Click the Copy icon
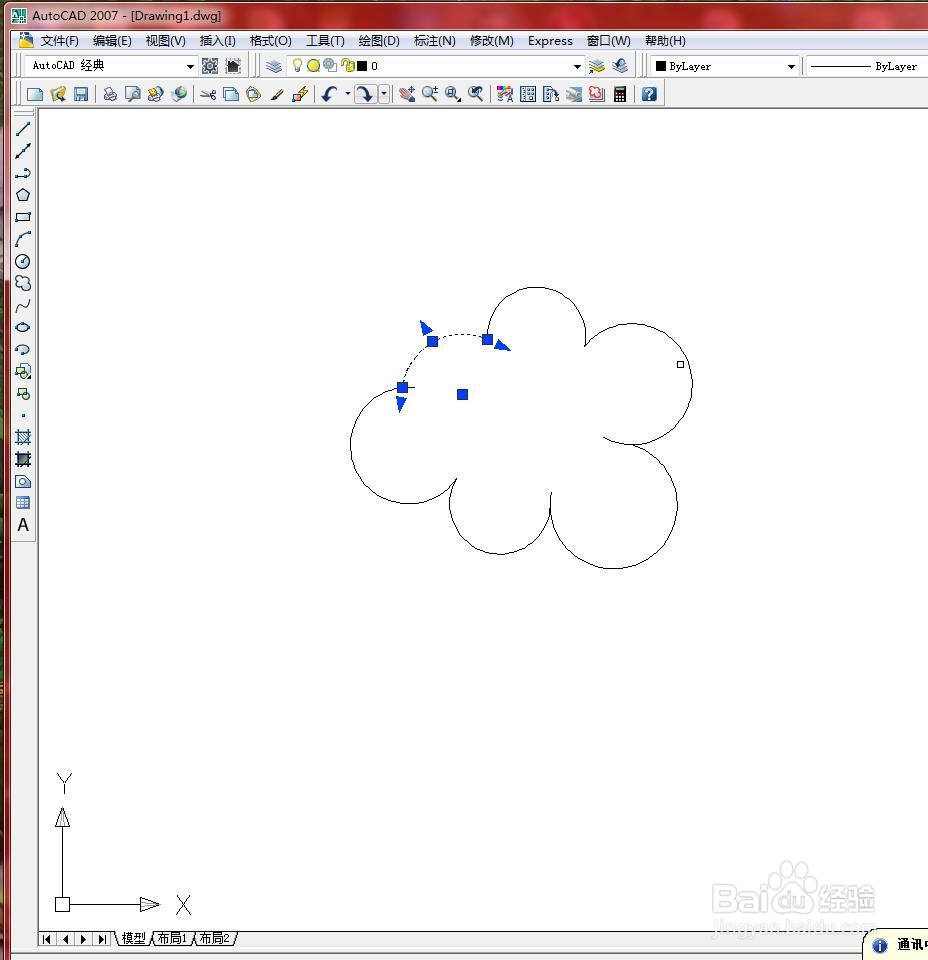 231,94
